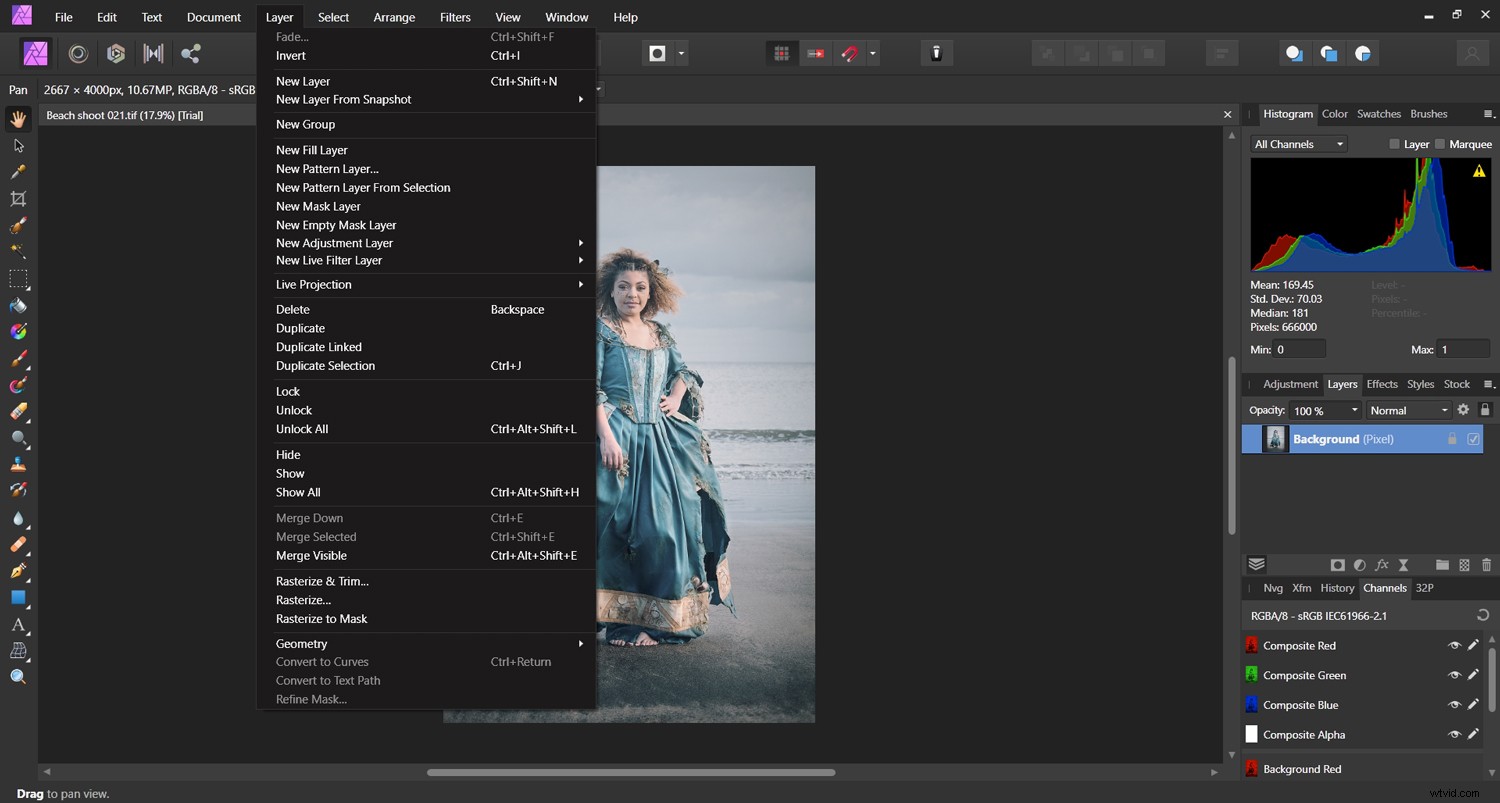
Task: Select the Crop tool
Action: click(x=18, y=198)
